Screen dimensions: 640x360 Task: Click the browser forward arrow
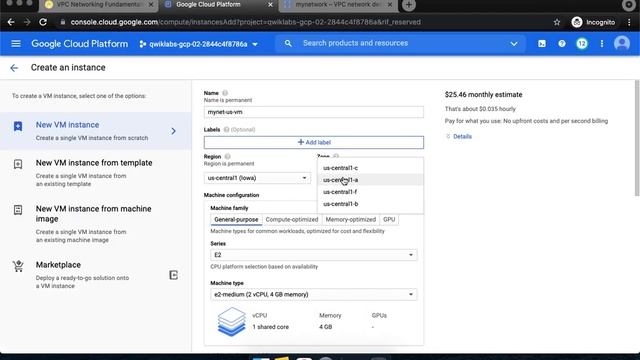click(x=27, y=22)
